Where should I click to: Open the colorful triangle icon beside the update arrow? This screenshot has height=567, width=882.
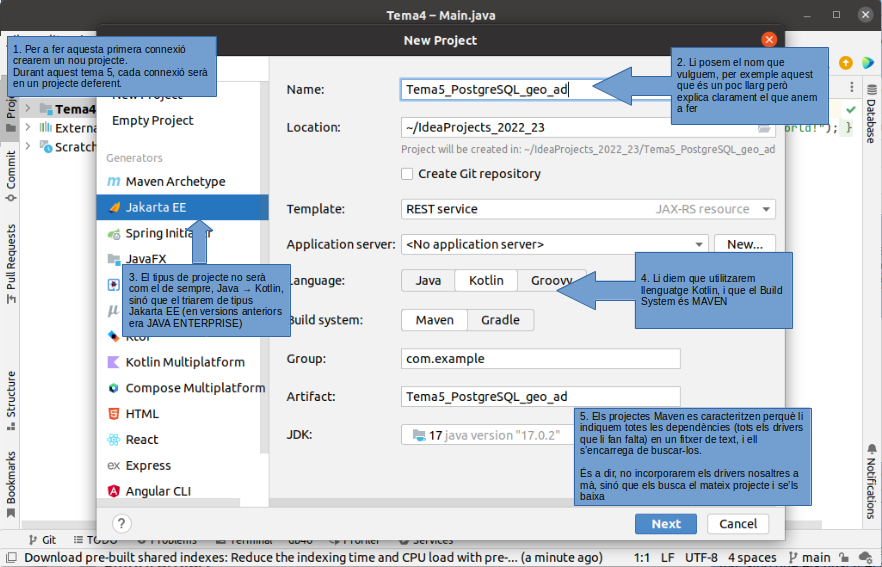point(867,63)
